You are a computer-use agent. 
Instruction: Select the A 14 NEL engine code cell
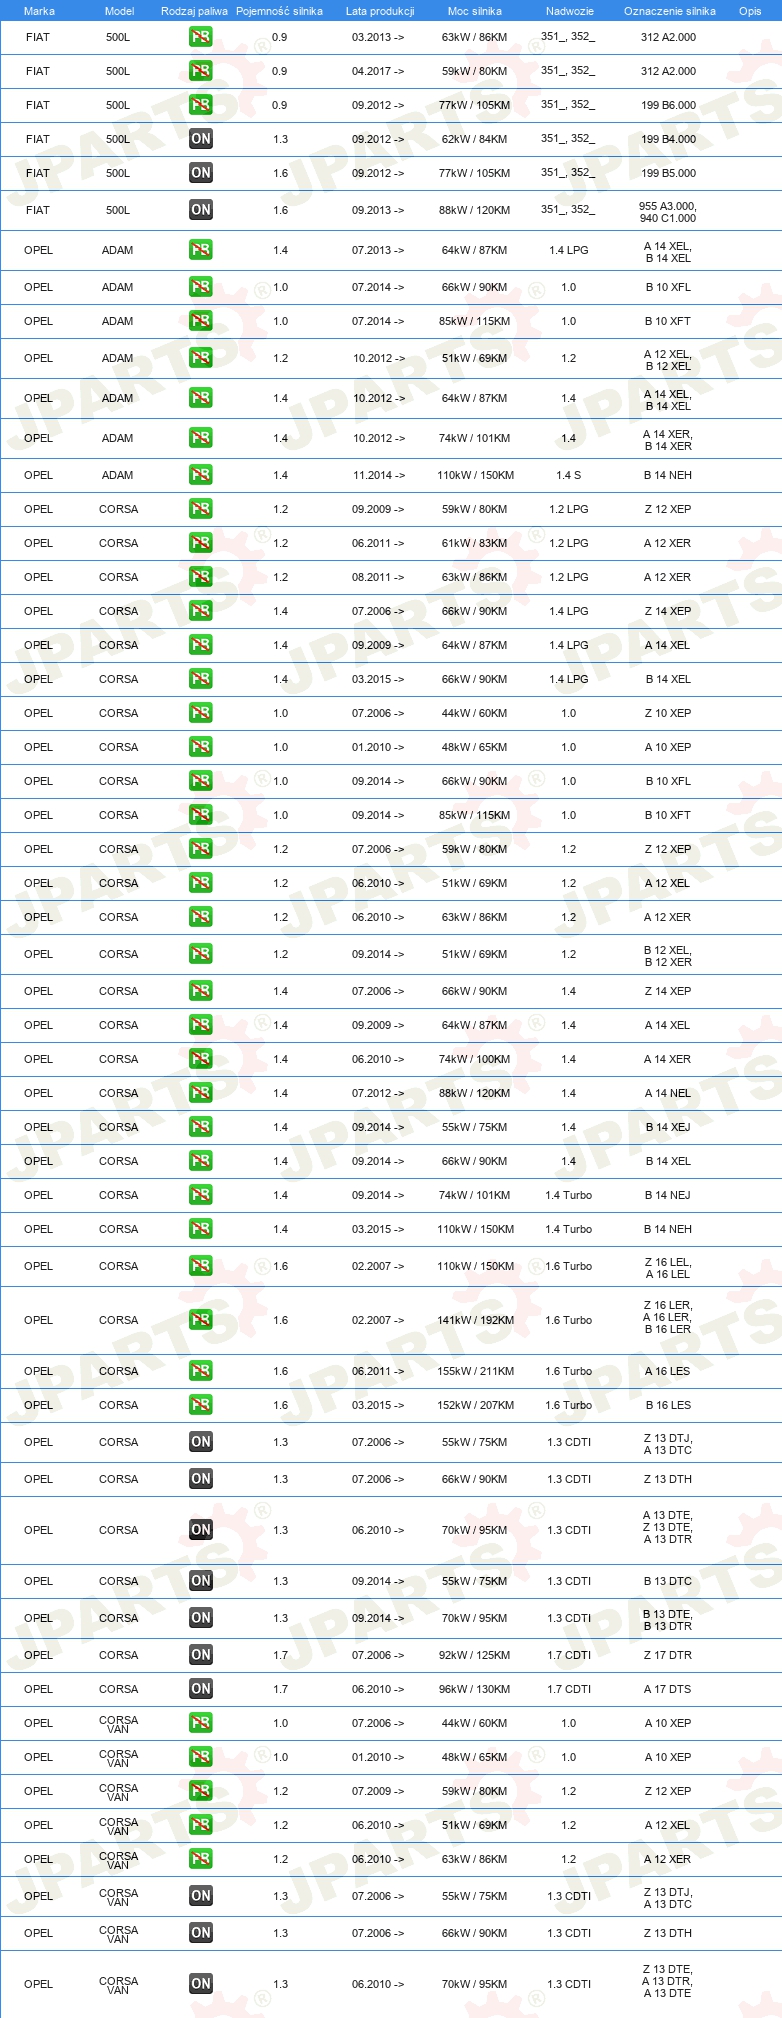point(668,1093)
